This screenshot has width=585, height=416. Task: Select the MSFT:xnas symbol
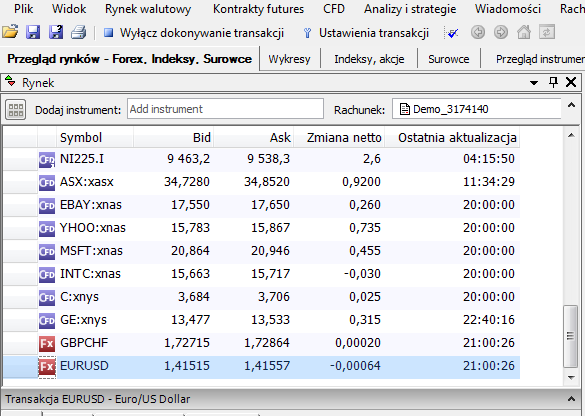(x=91, y=251)
